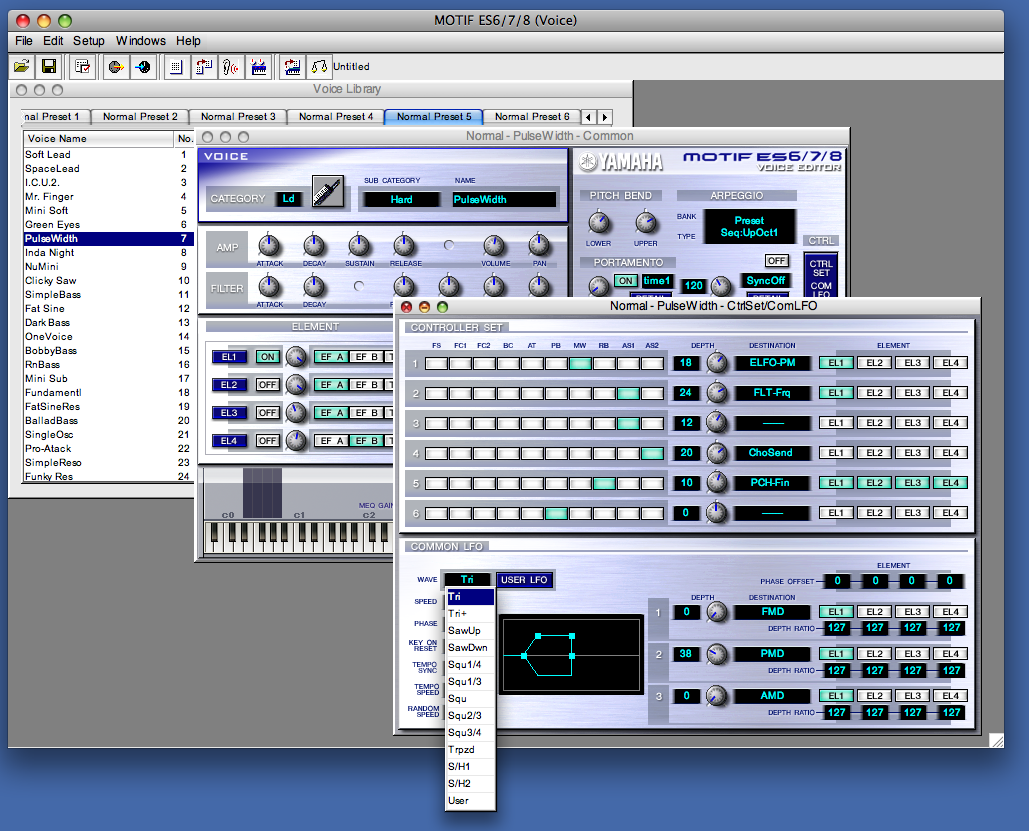Screen dimensions: 1029x831
Task: Adjust the AMP Attack knob
Action: [269, 245]
